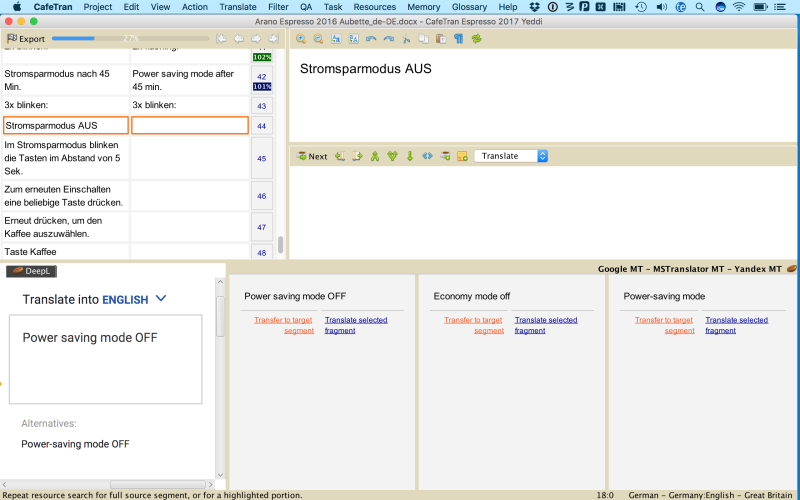The image size is (800, 500).
Task: Click the DeepL panel horizontal scrollbar
Action: point(158,484)
